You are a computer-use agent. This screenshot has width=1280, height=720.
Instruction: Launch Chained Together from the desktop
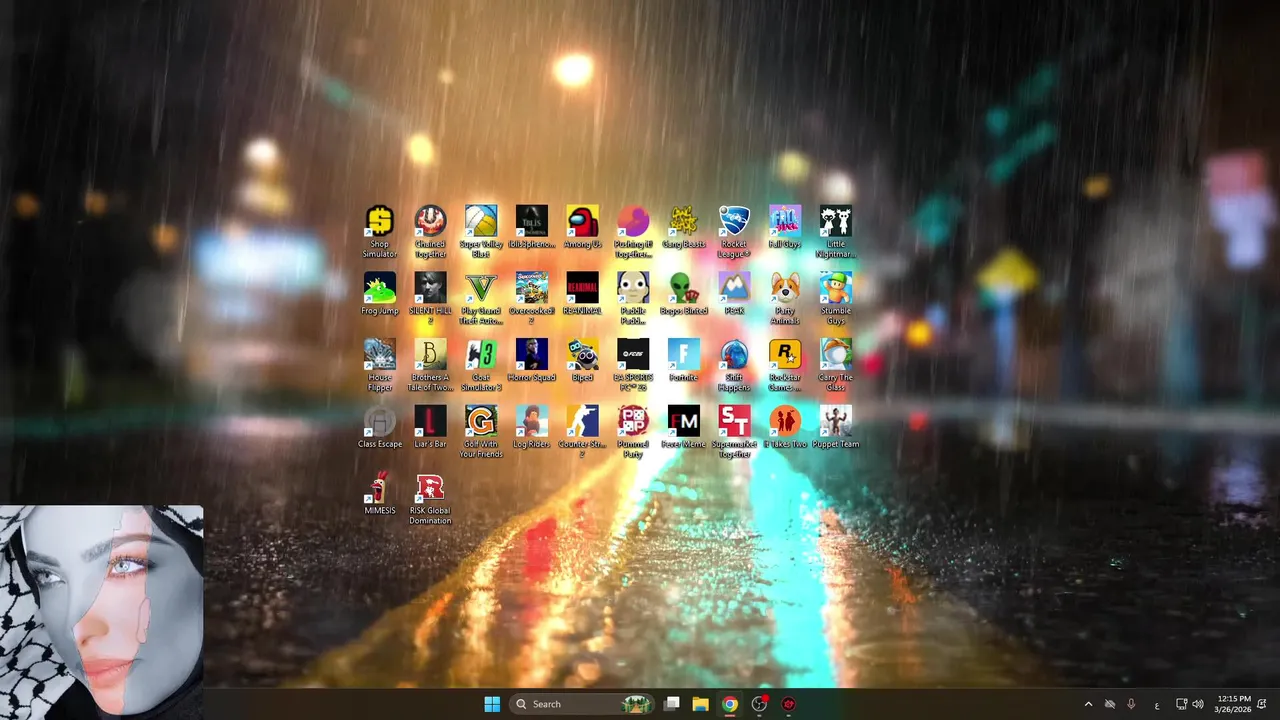pos(430,221)
